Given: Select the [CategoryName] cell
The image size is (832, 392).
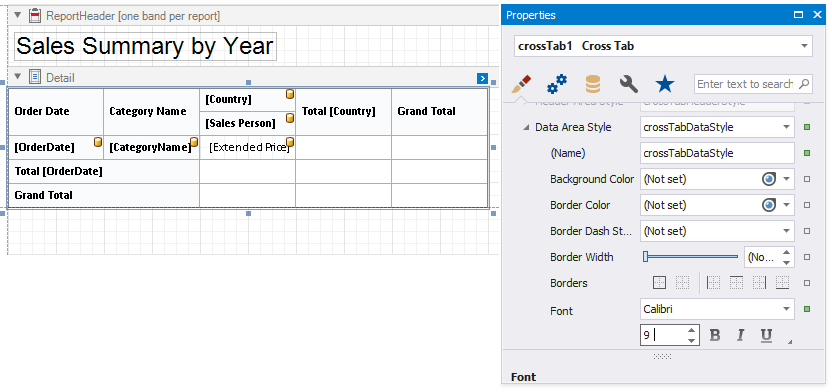Looking at the screenshot, I should (152, 147).
